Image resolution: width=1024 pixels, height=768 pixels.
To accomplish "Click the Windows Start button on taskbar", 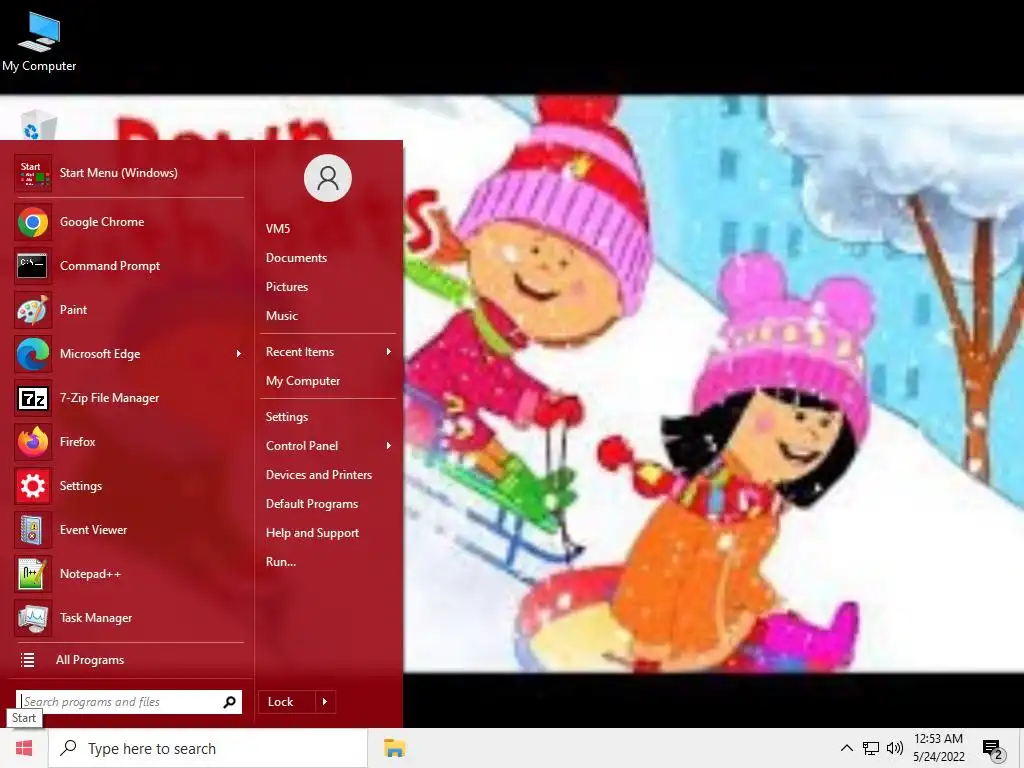I will click(24, 748).
